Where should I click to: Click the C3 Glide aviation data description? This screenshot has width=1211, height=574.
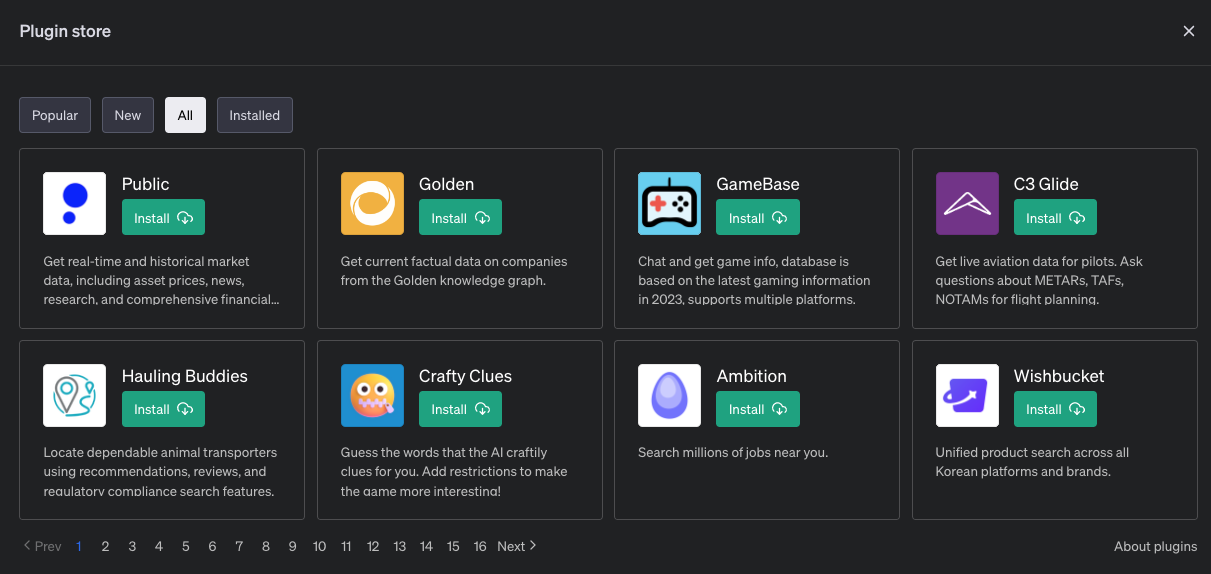pos(1039,280)
